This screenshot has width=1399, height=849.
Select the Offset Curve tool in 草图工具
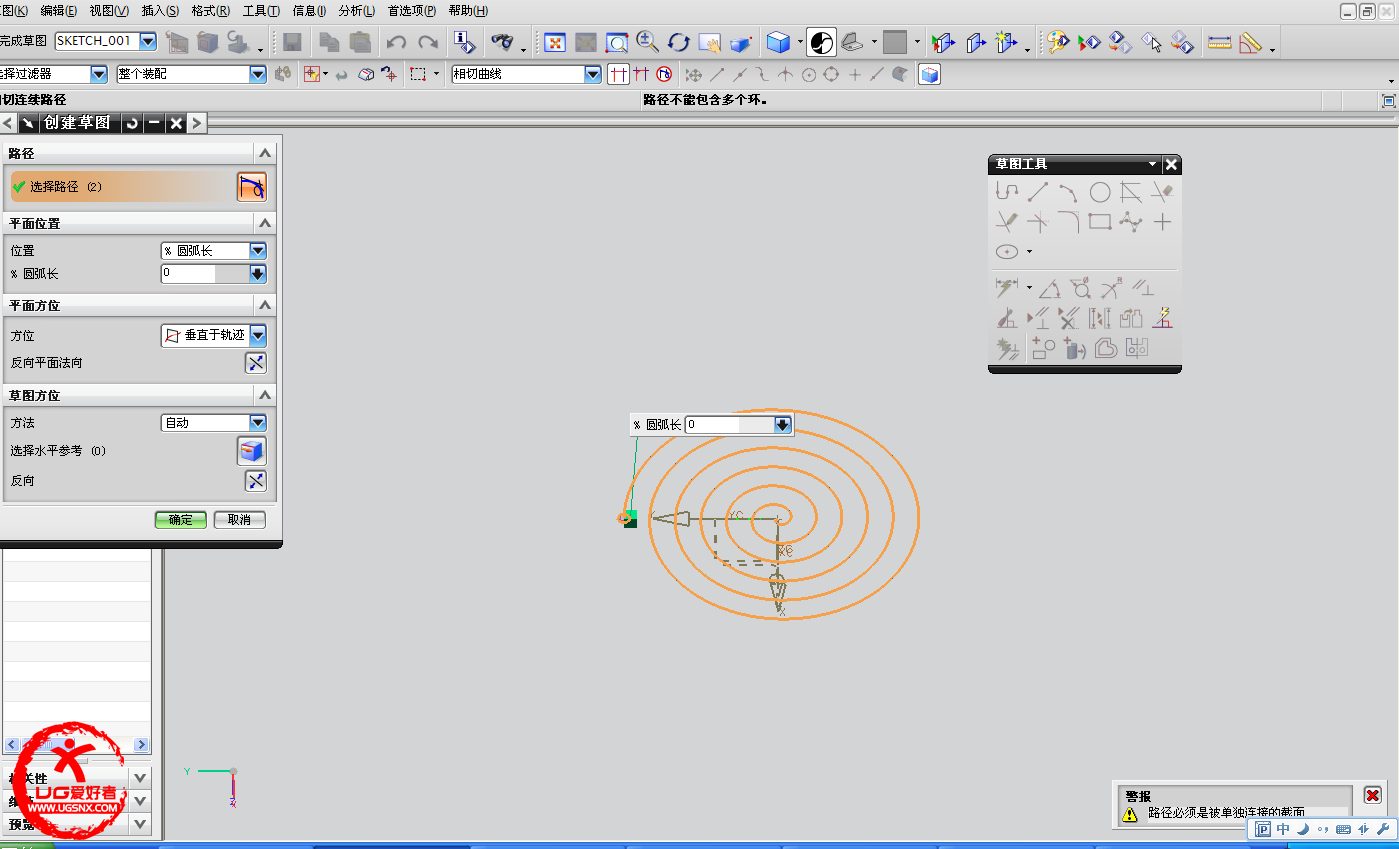coord(1105,348)
